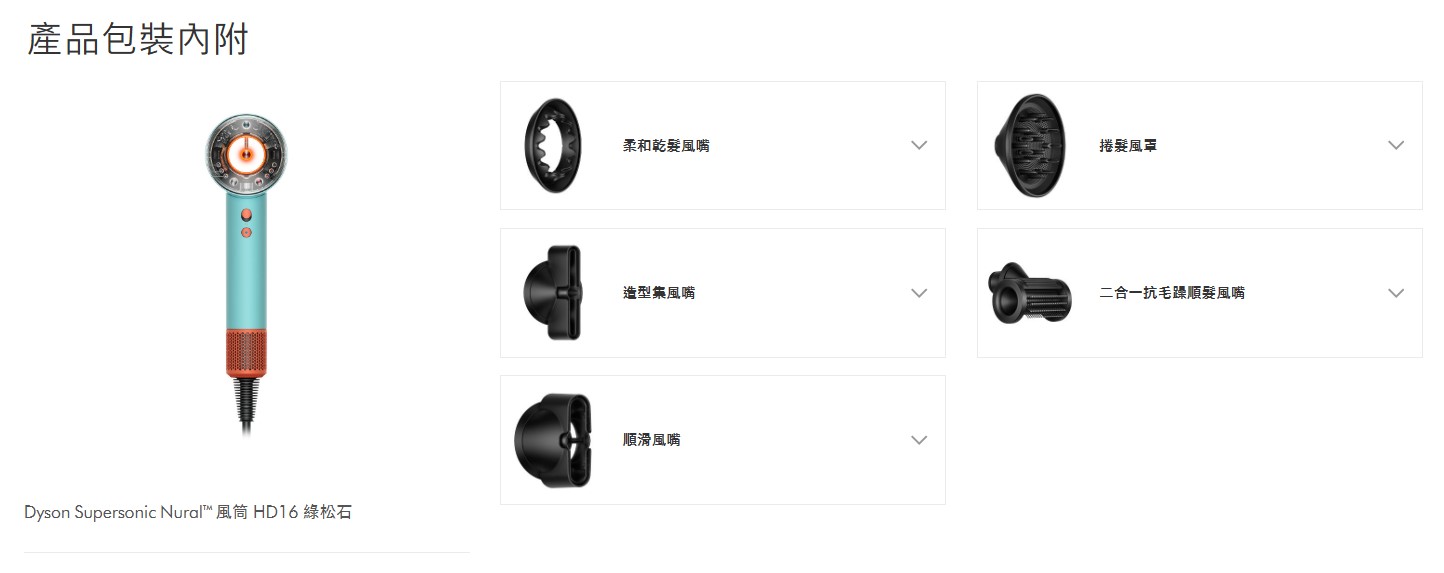Click the 產品包裝內附 heading
Image resolution: width=1444 pixels, height=573 pixels.
click(x=138, y=40)
